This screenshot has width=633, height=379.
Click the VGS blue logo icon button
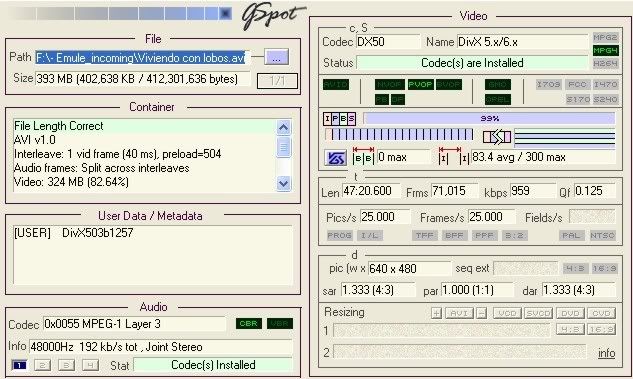click(x=335, y=158)
